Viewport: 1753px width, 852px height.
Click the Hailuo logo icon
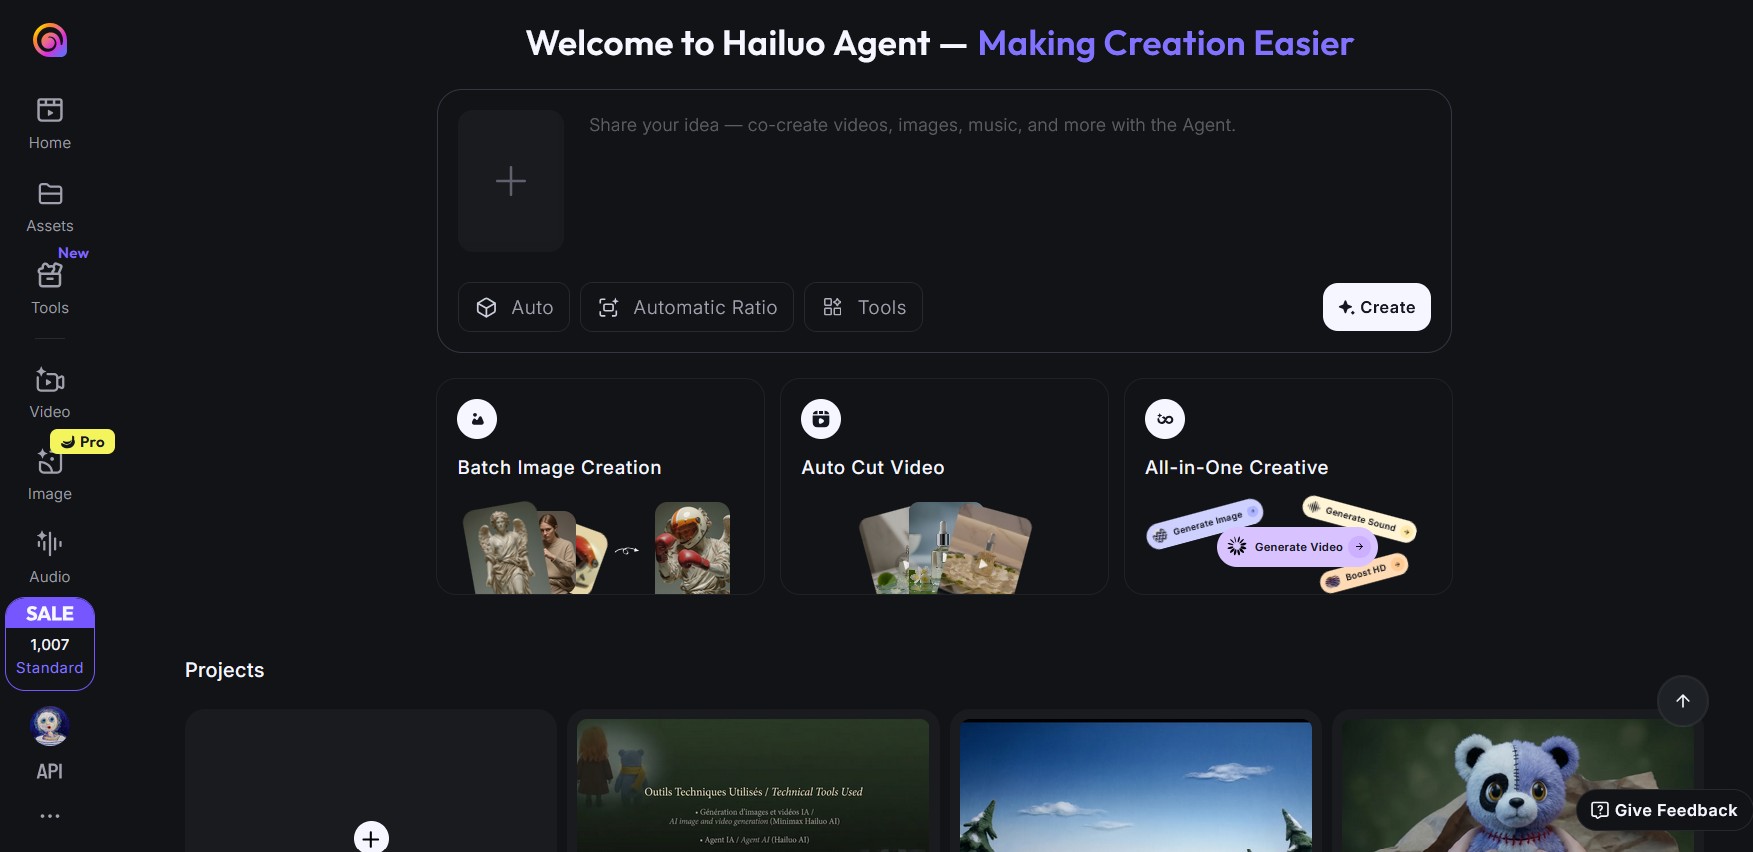[x=50, y=40]
